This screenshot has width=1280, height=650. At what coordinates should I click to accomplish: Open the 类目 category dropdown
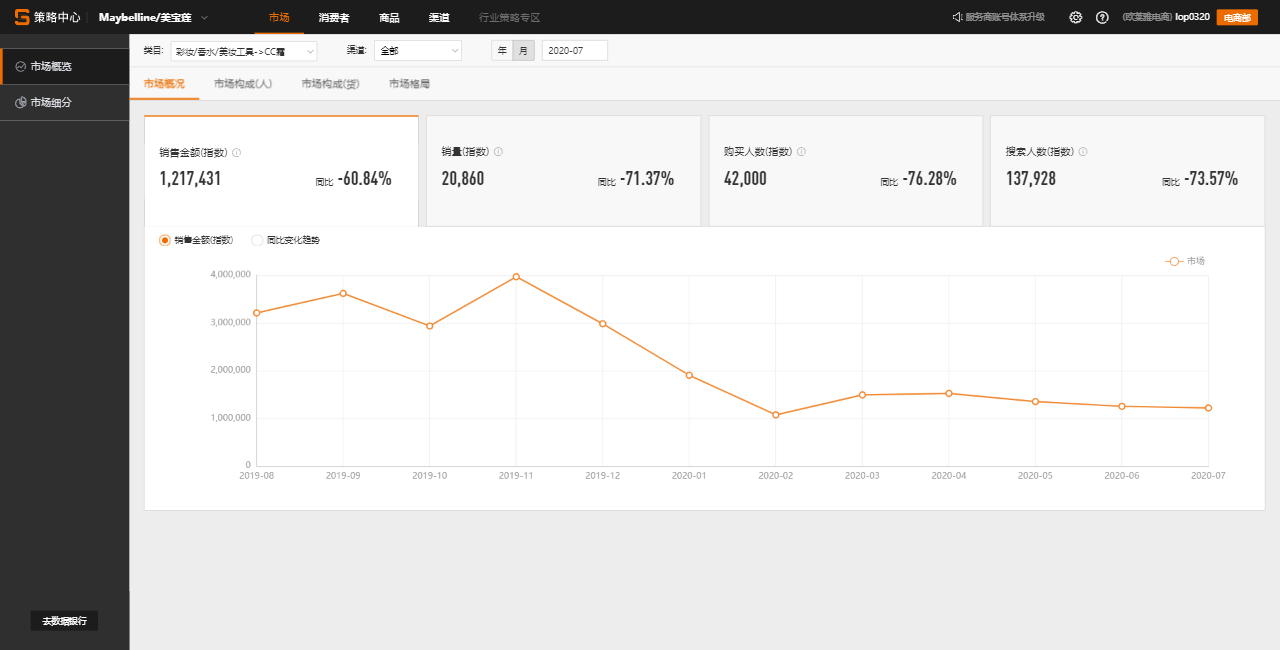click(x=243, y=50)
